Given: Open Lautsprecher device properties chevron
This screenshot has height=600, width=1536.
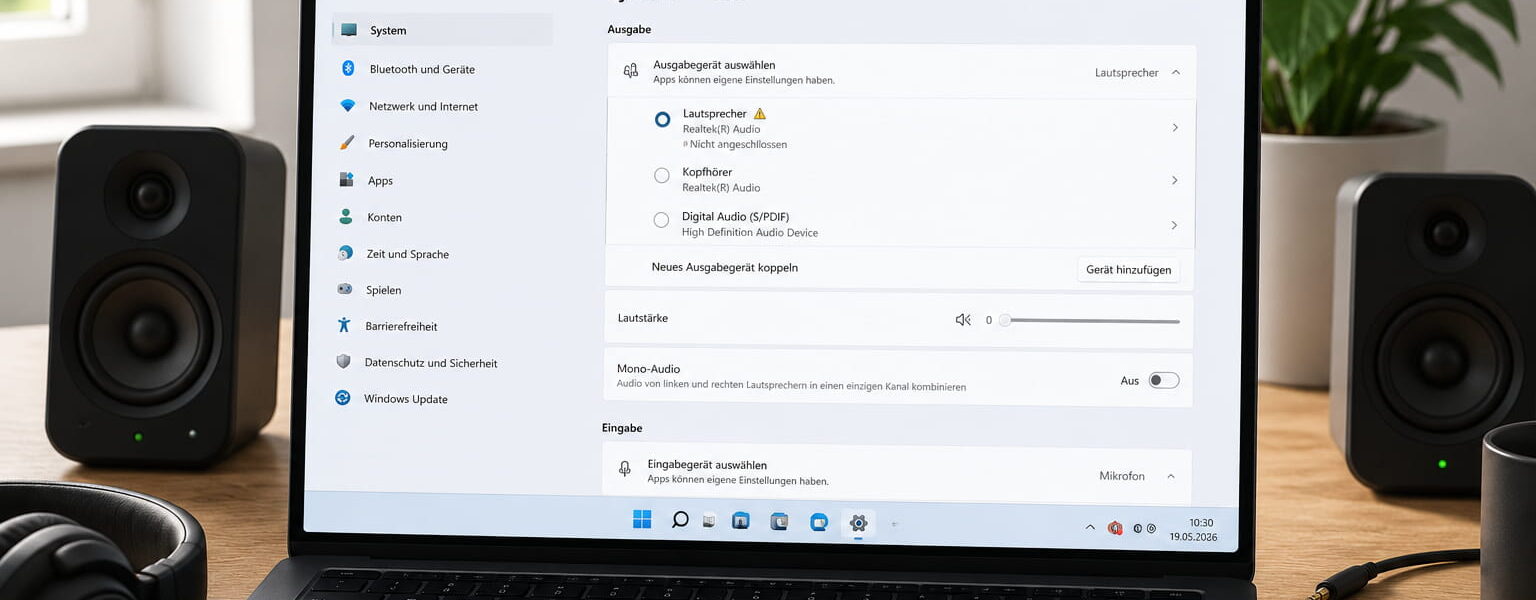Looking at the screenshot, I should point(1175,127).
